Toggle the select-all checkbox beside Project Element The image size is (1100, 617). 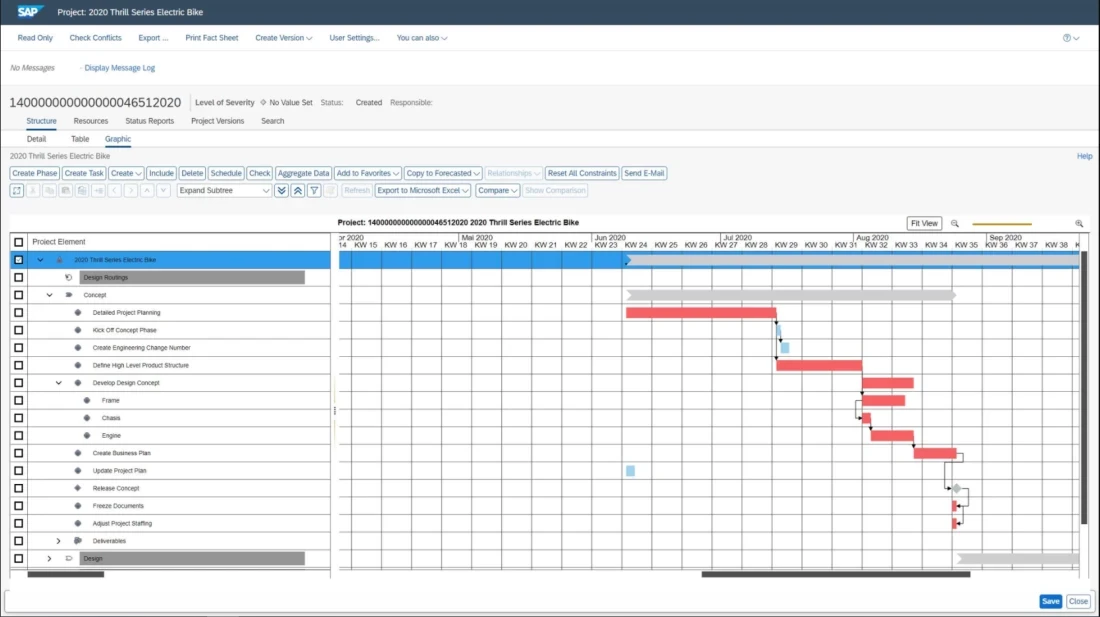pos(19,242)
